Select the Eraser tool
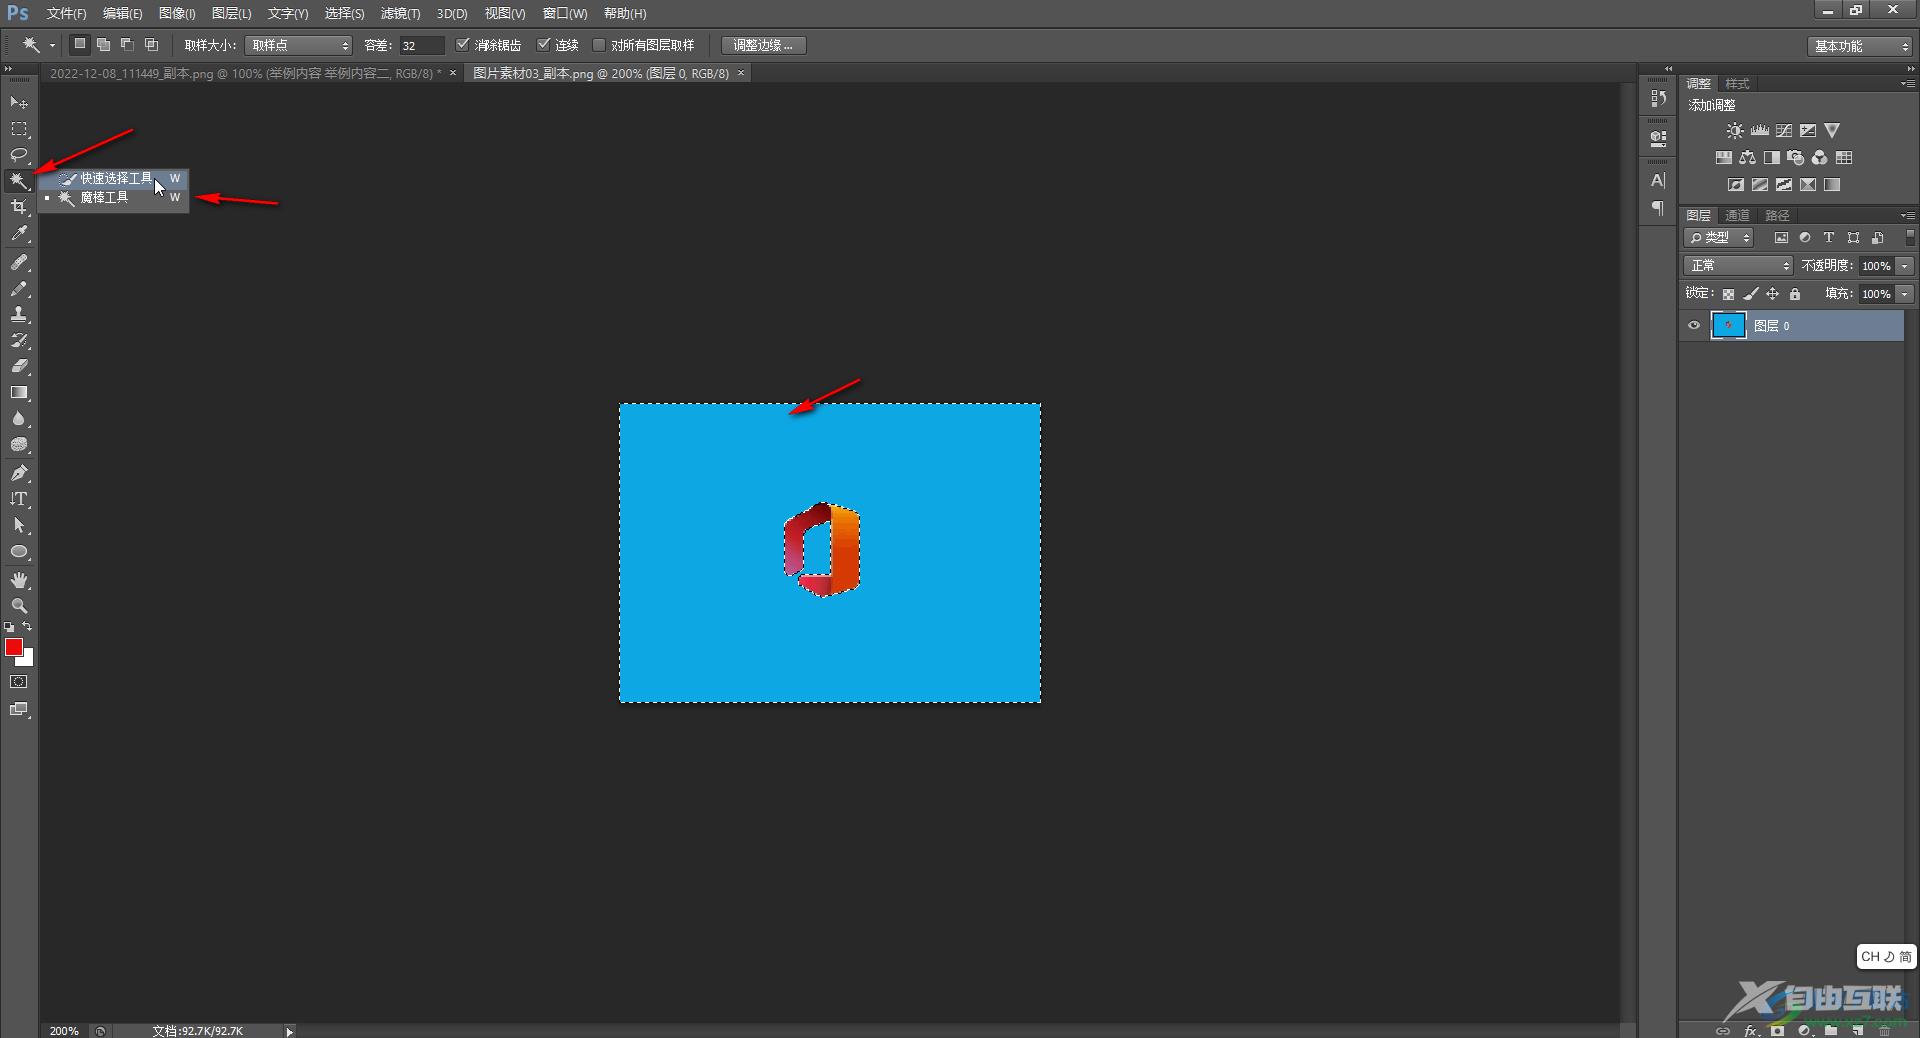Screen dimensions: 1920x1038 coord(19,366)
